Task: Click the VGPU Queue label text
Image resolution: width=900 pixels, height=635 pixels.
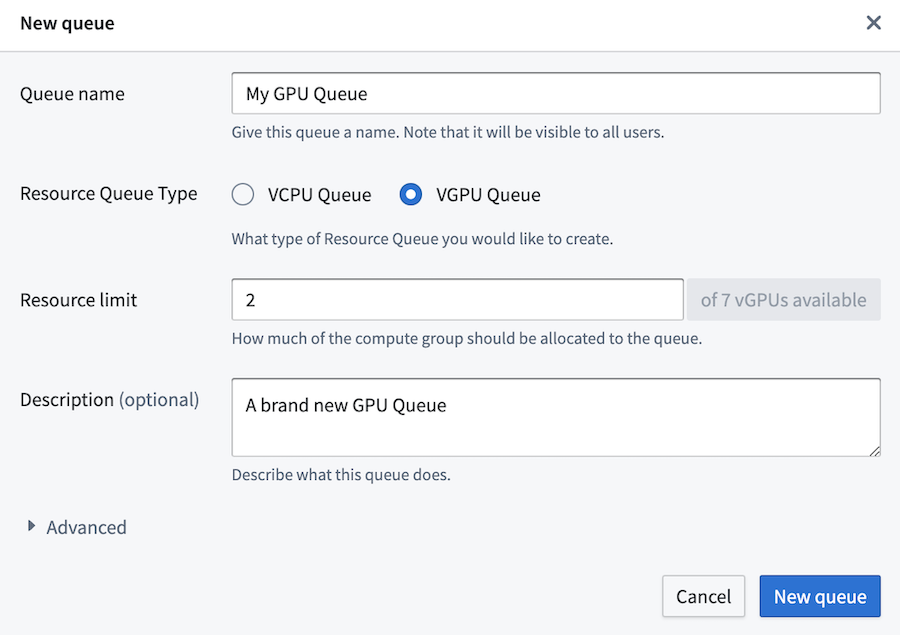Action: [488, 195]
